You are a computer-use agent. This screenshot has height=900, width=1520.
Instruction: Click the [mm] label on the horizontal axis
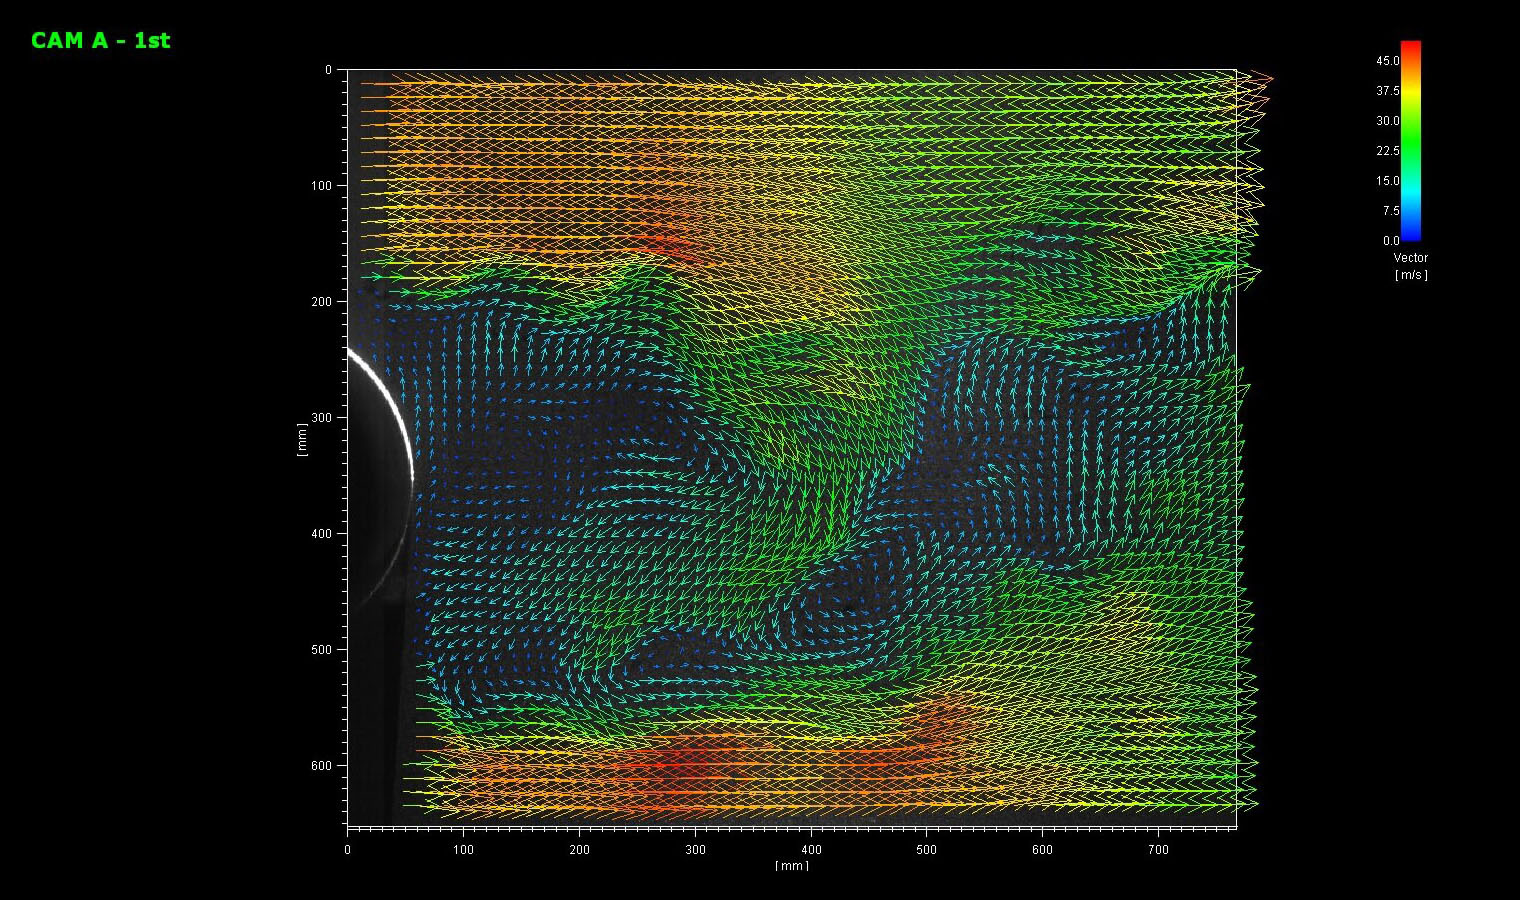pos(793,866)
